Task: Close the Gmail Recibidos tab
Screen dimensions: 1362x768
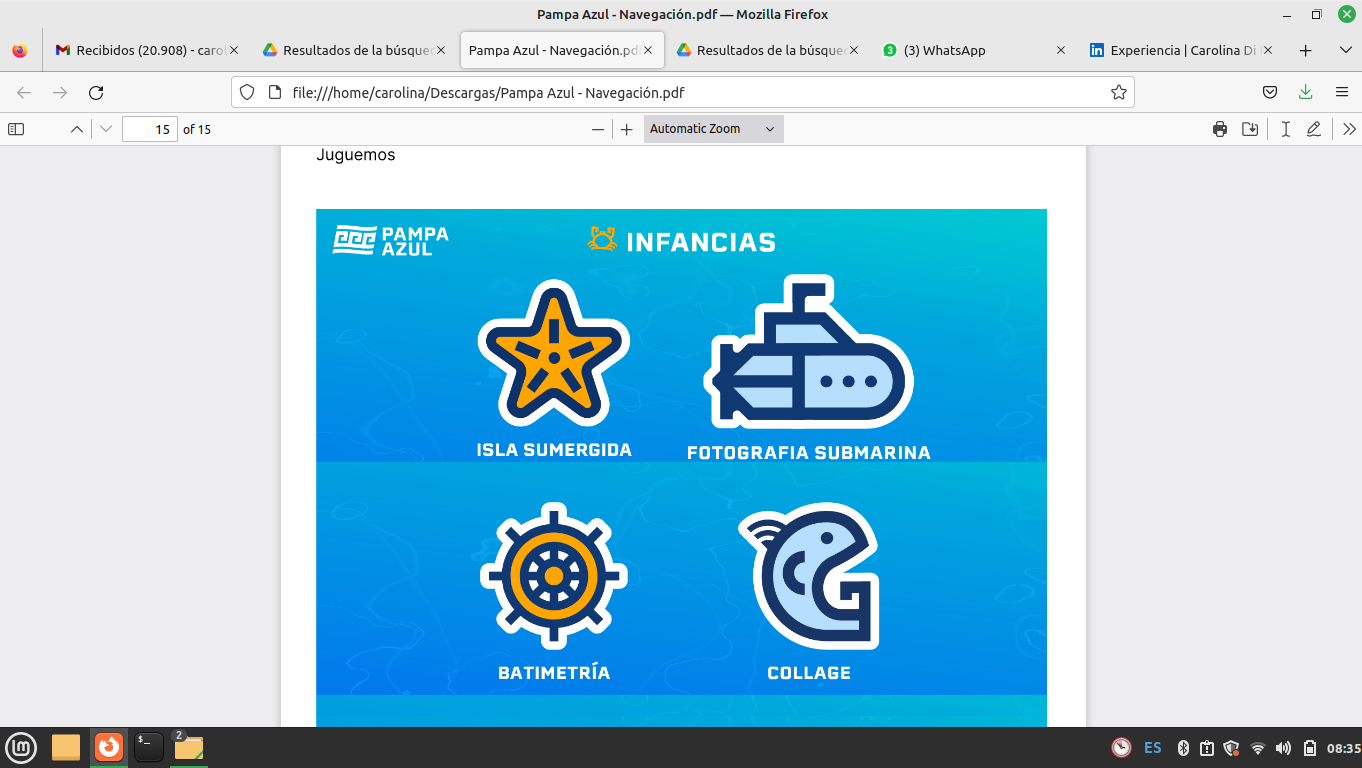Action: (x=234, y=50)
